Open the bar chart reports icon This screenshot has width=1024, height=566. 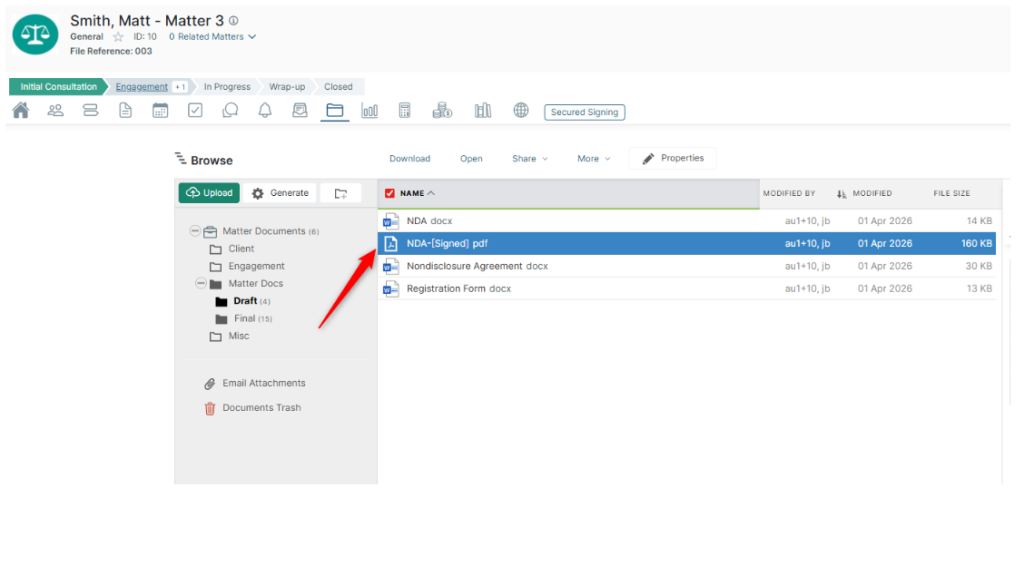370,110
